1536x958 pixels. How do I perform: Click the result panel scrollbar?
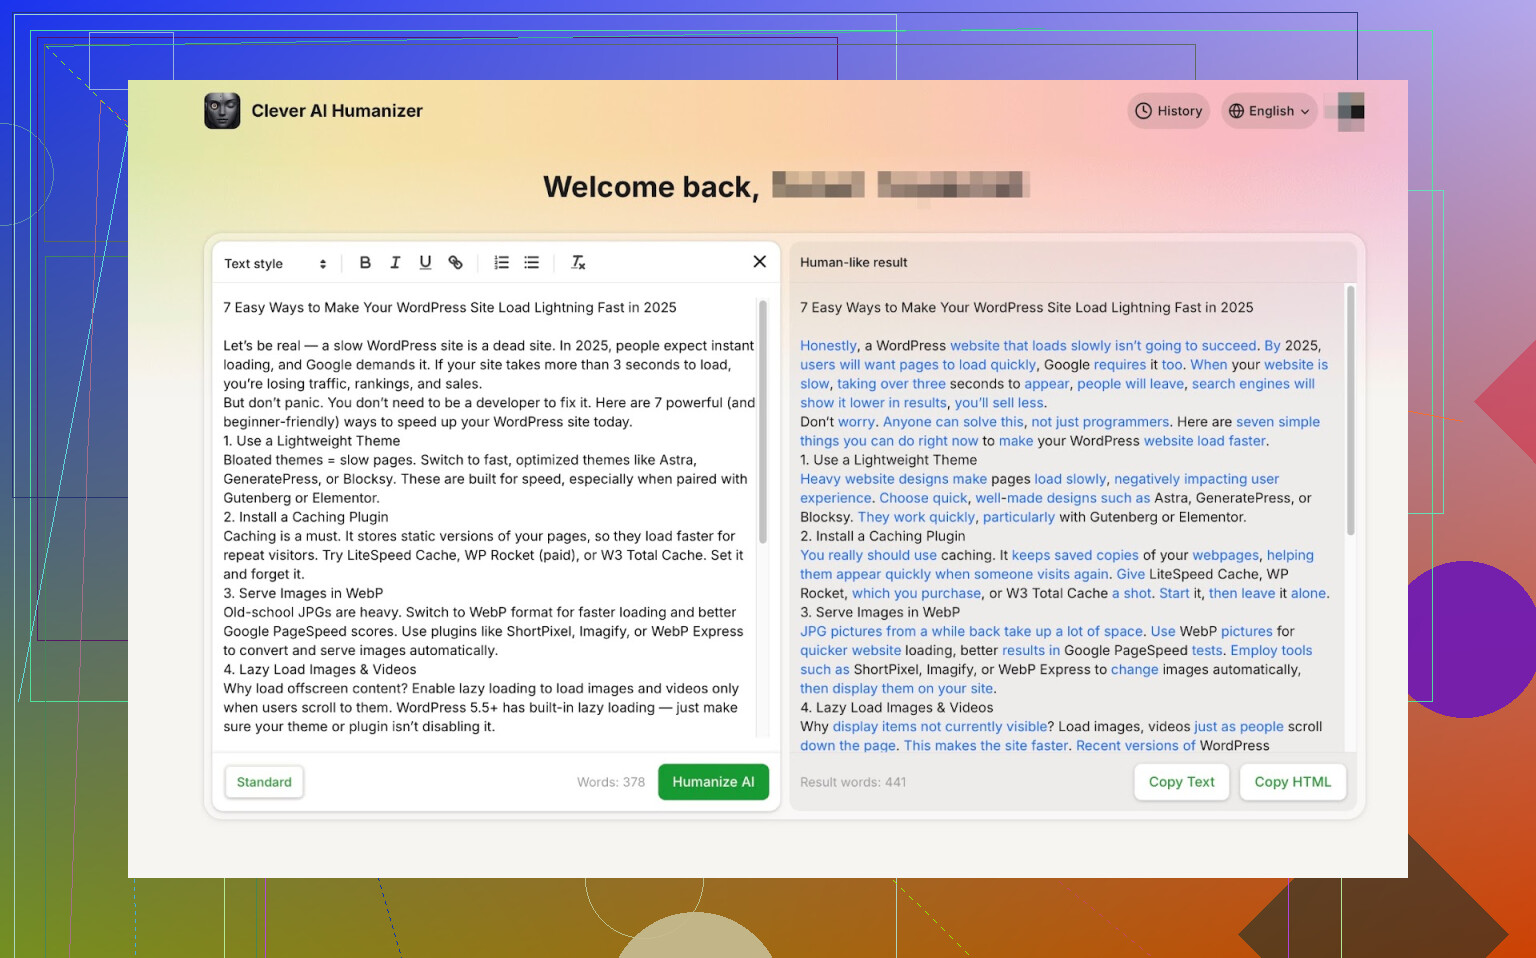(1350, 410)
